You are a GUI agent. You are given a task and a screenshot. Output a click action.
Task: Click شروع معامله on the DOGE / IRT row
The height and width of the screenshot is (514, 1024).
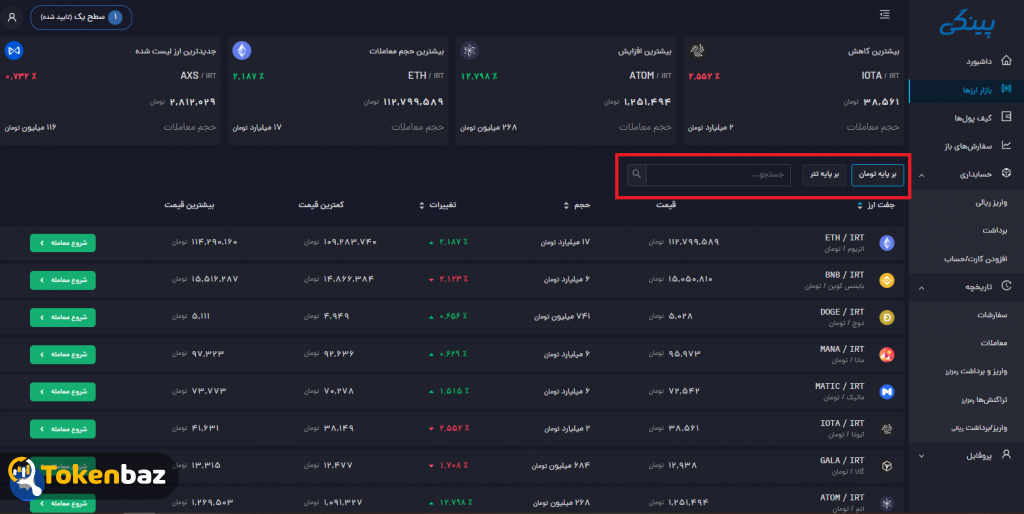(63, 317)
